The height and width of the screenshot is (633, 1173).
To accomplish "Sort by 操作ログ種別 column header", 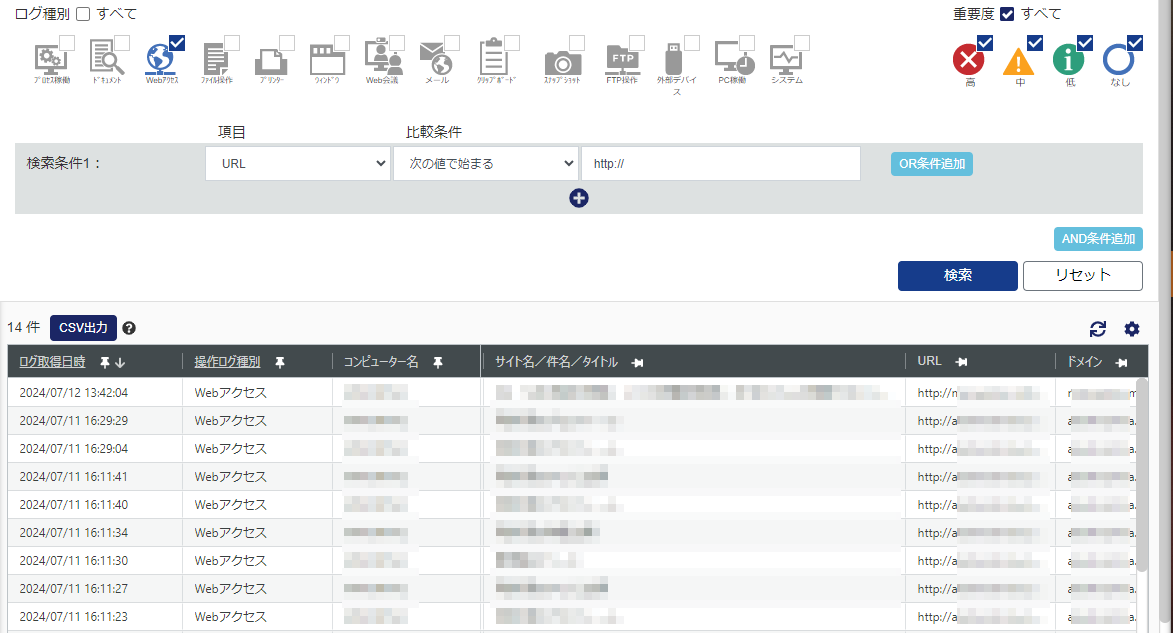I will tap(227, 362).
